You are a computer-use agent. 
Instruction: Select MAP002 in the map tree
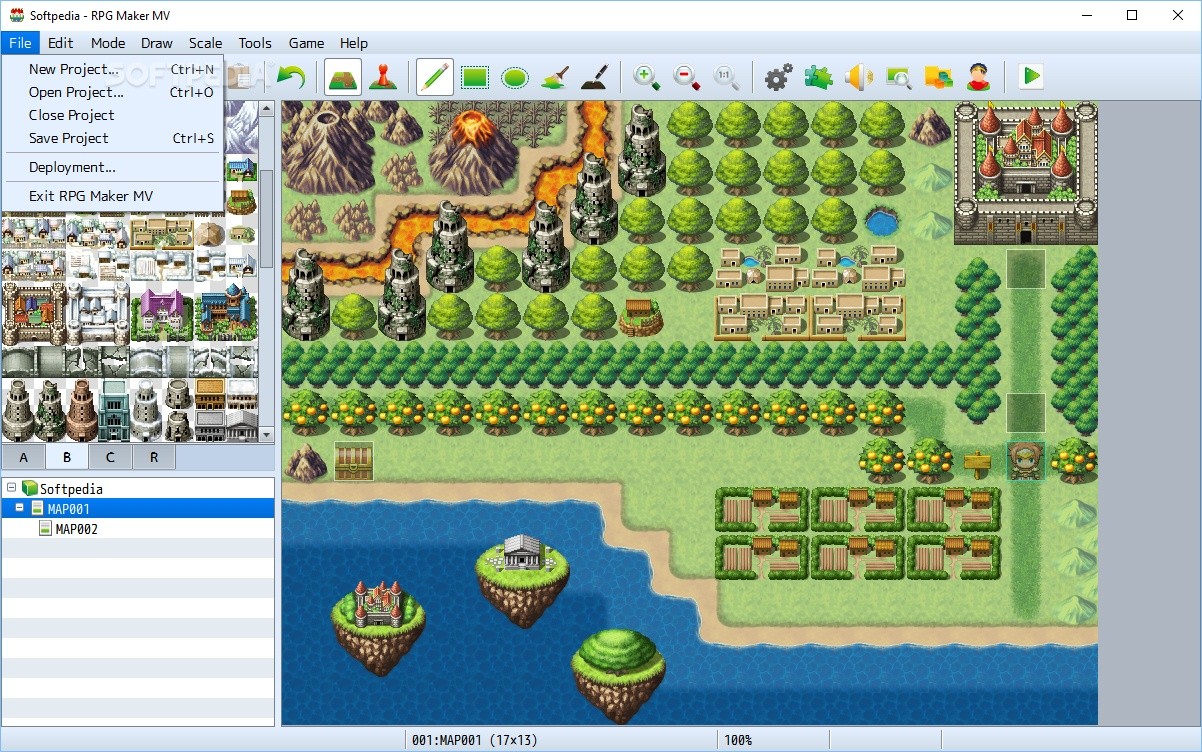coord(77,529)
